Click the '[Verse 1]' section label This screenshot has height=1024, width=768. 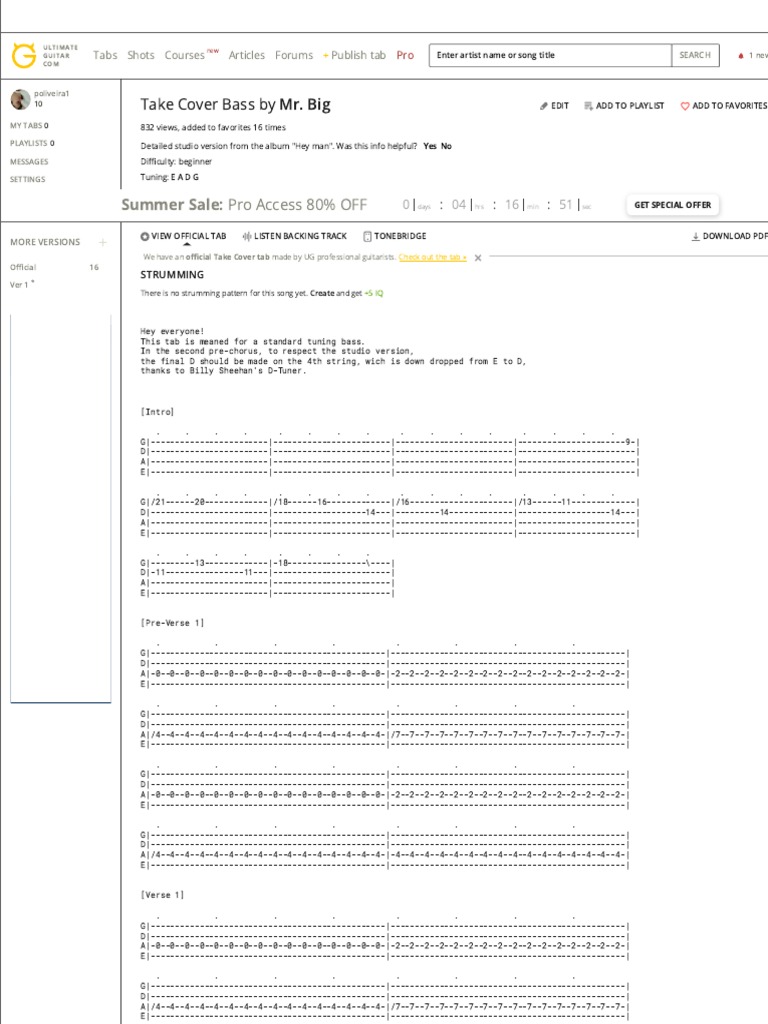pos(162,895)
